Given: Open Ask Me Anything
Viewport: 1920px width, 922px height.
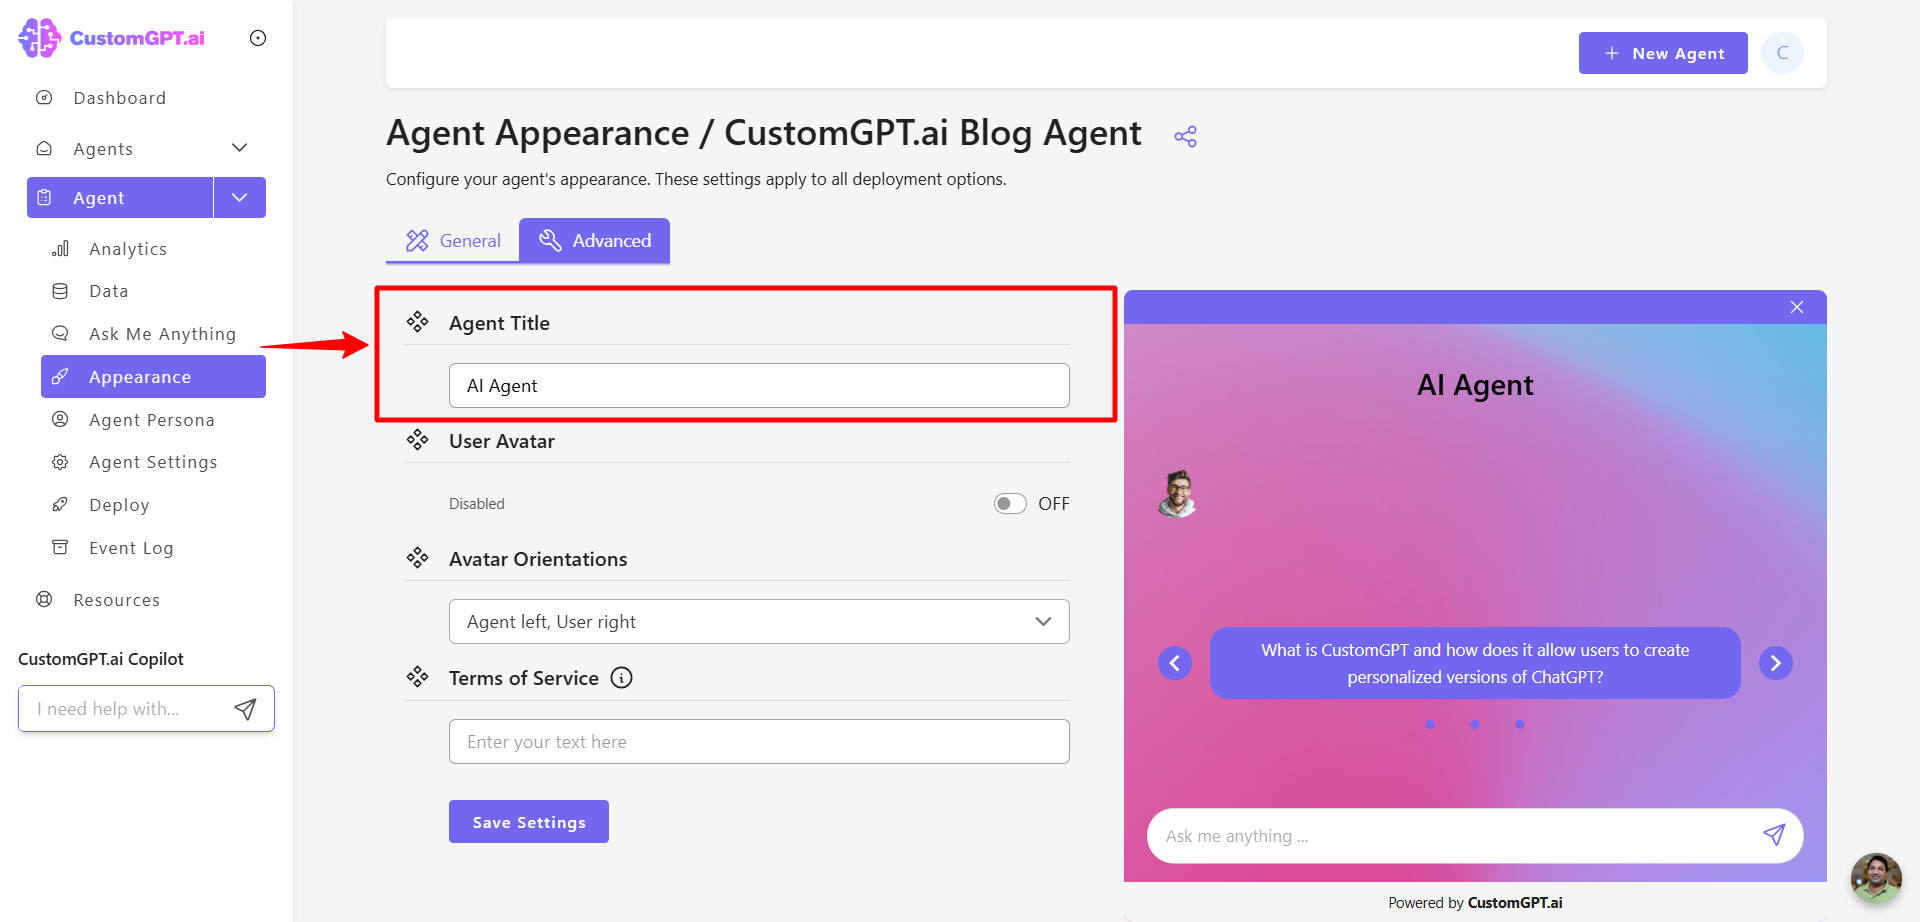Looking at the screenshot, I should coord(162,334).
